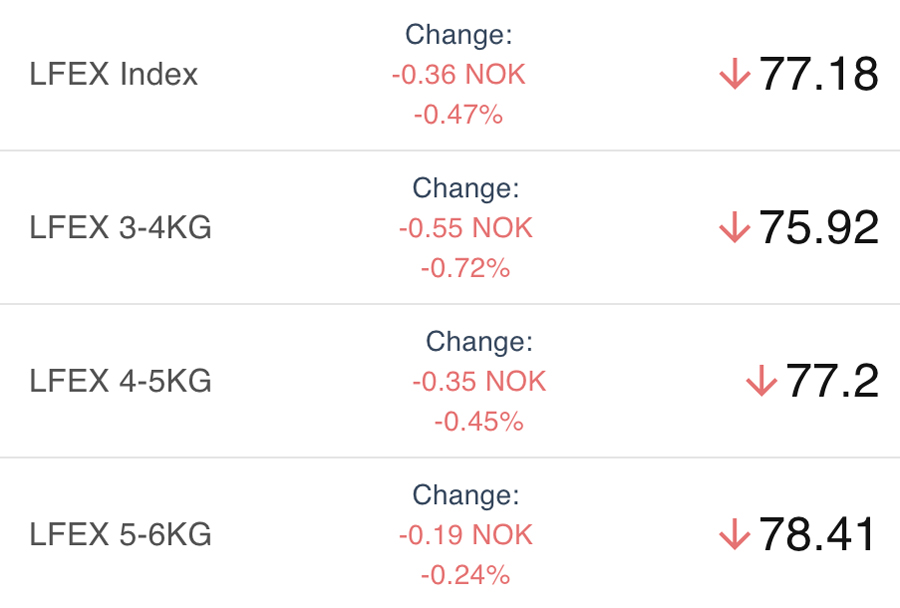Click the 77.18 index price

tap(818, 75)
